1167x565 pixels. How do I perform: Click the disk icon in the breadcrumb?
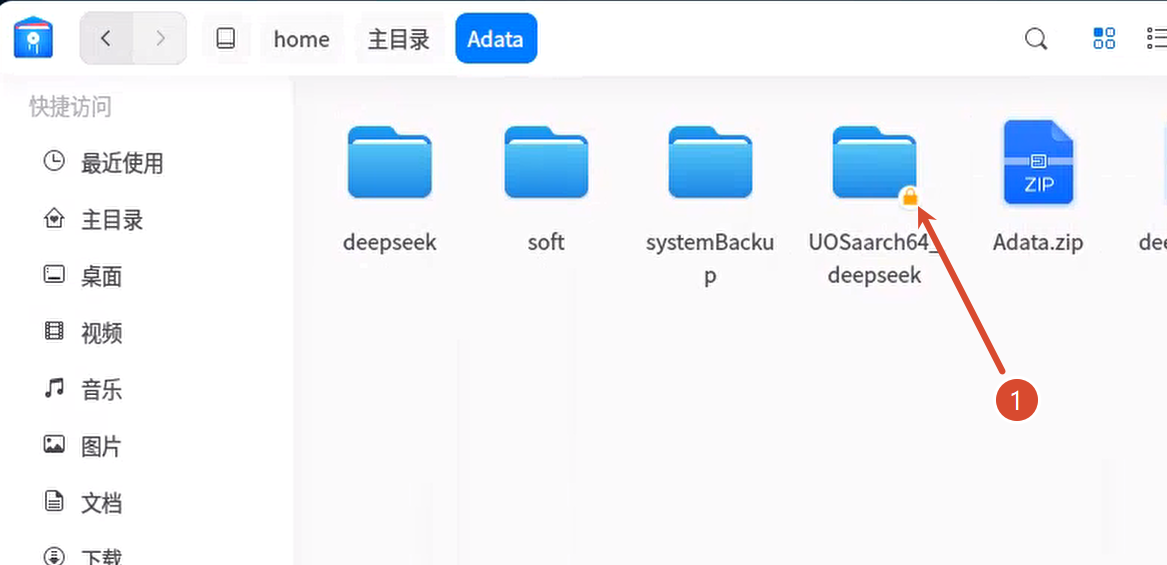point(226,39)
